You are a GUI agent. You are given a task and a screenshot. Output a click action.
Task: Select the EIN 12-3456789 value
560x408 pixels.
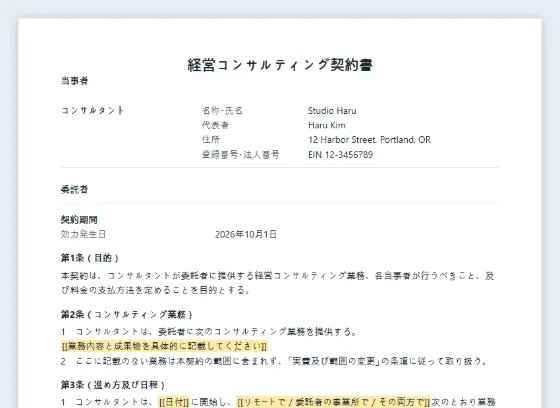340,155
